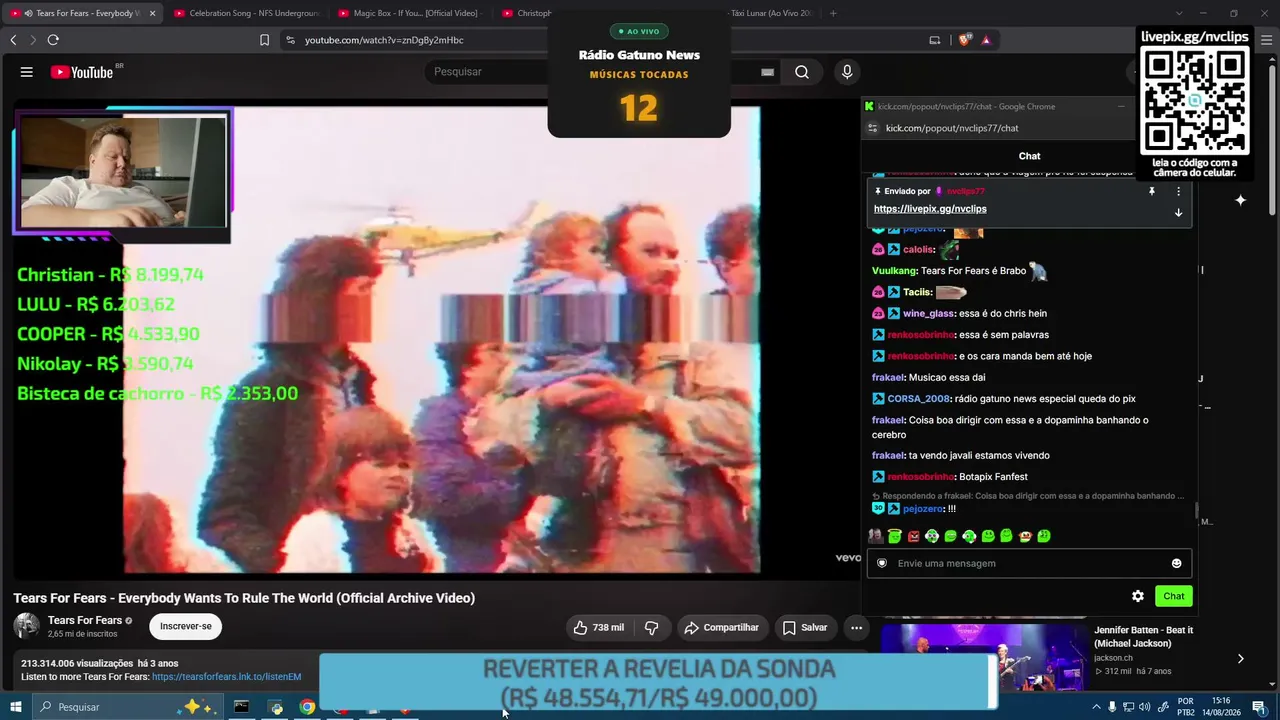Open pinned message options menu
The width and height of the screenshot is (1280, 720).
1178,191
